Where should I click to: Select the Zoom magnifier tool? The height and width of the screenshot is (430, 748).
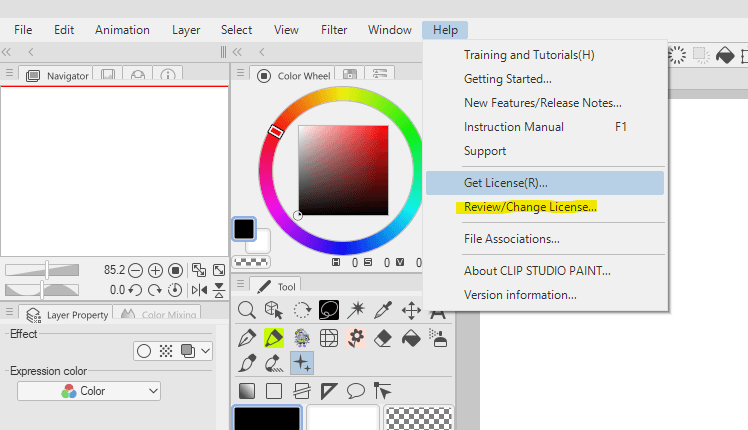pyautogui.click(x=246, y=310)
